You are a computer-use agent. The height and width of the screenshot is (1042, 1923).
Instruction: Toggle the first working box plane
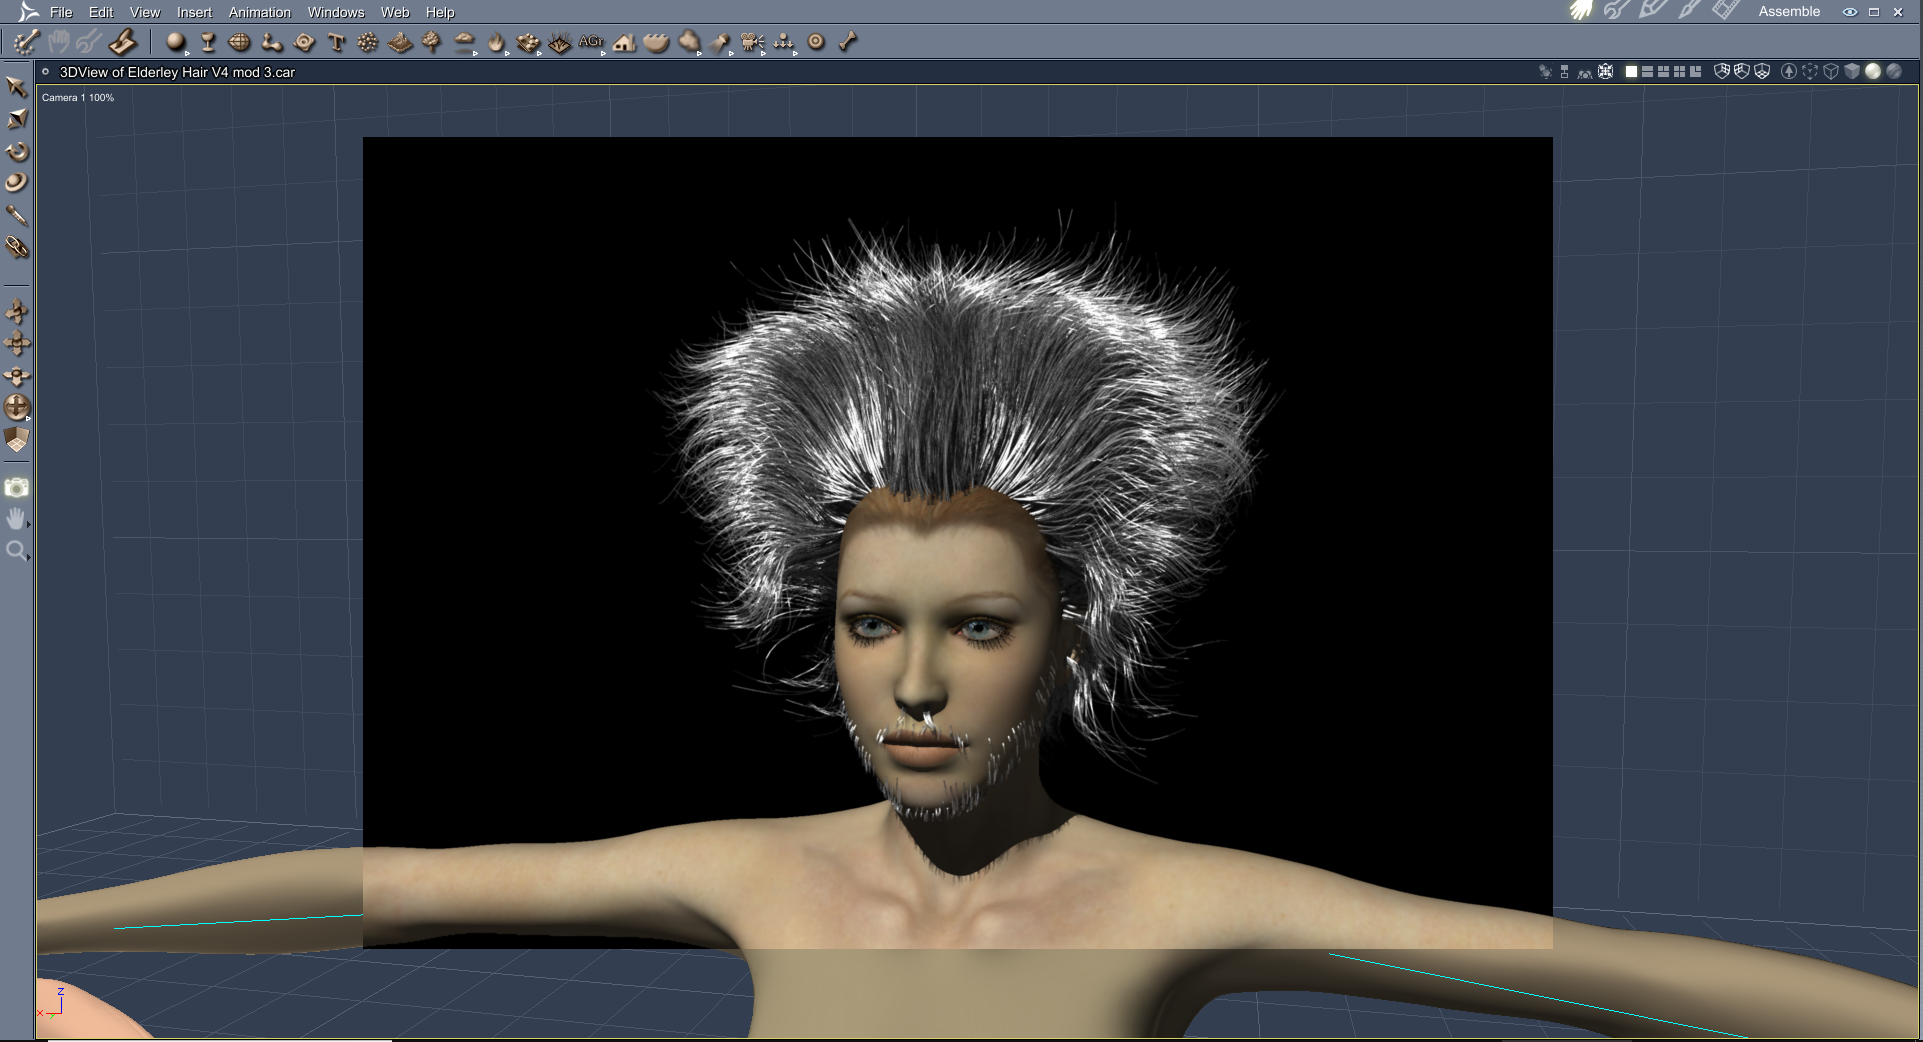[x=1722, y=72]
